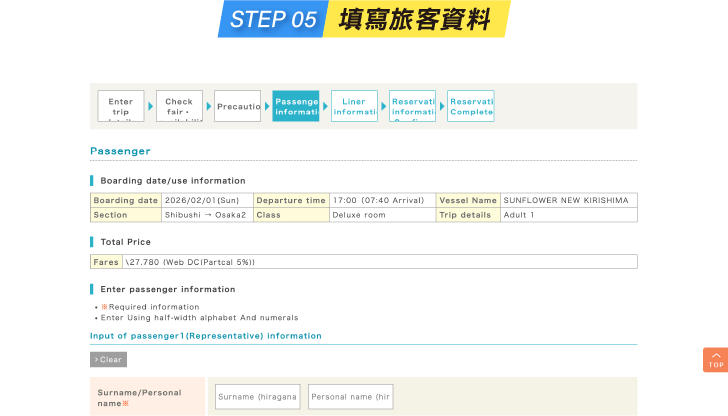Viewport: 728px width, 416px height.
Task: Go to the Enter trip details step
Action: [121, 106]
